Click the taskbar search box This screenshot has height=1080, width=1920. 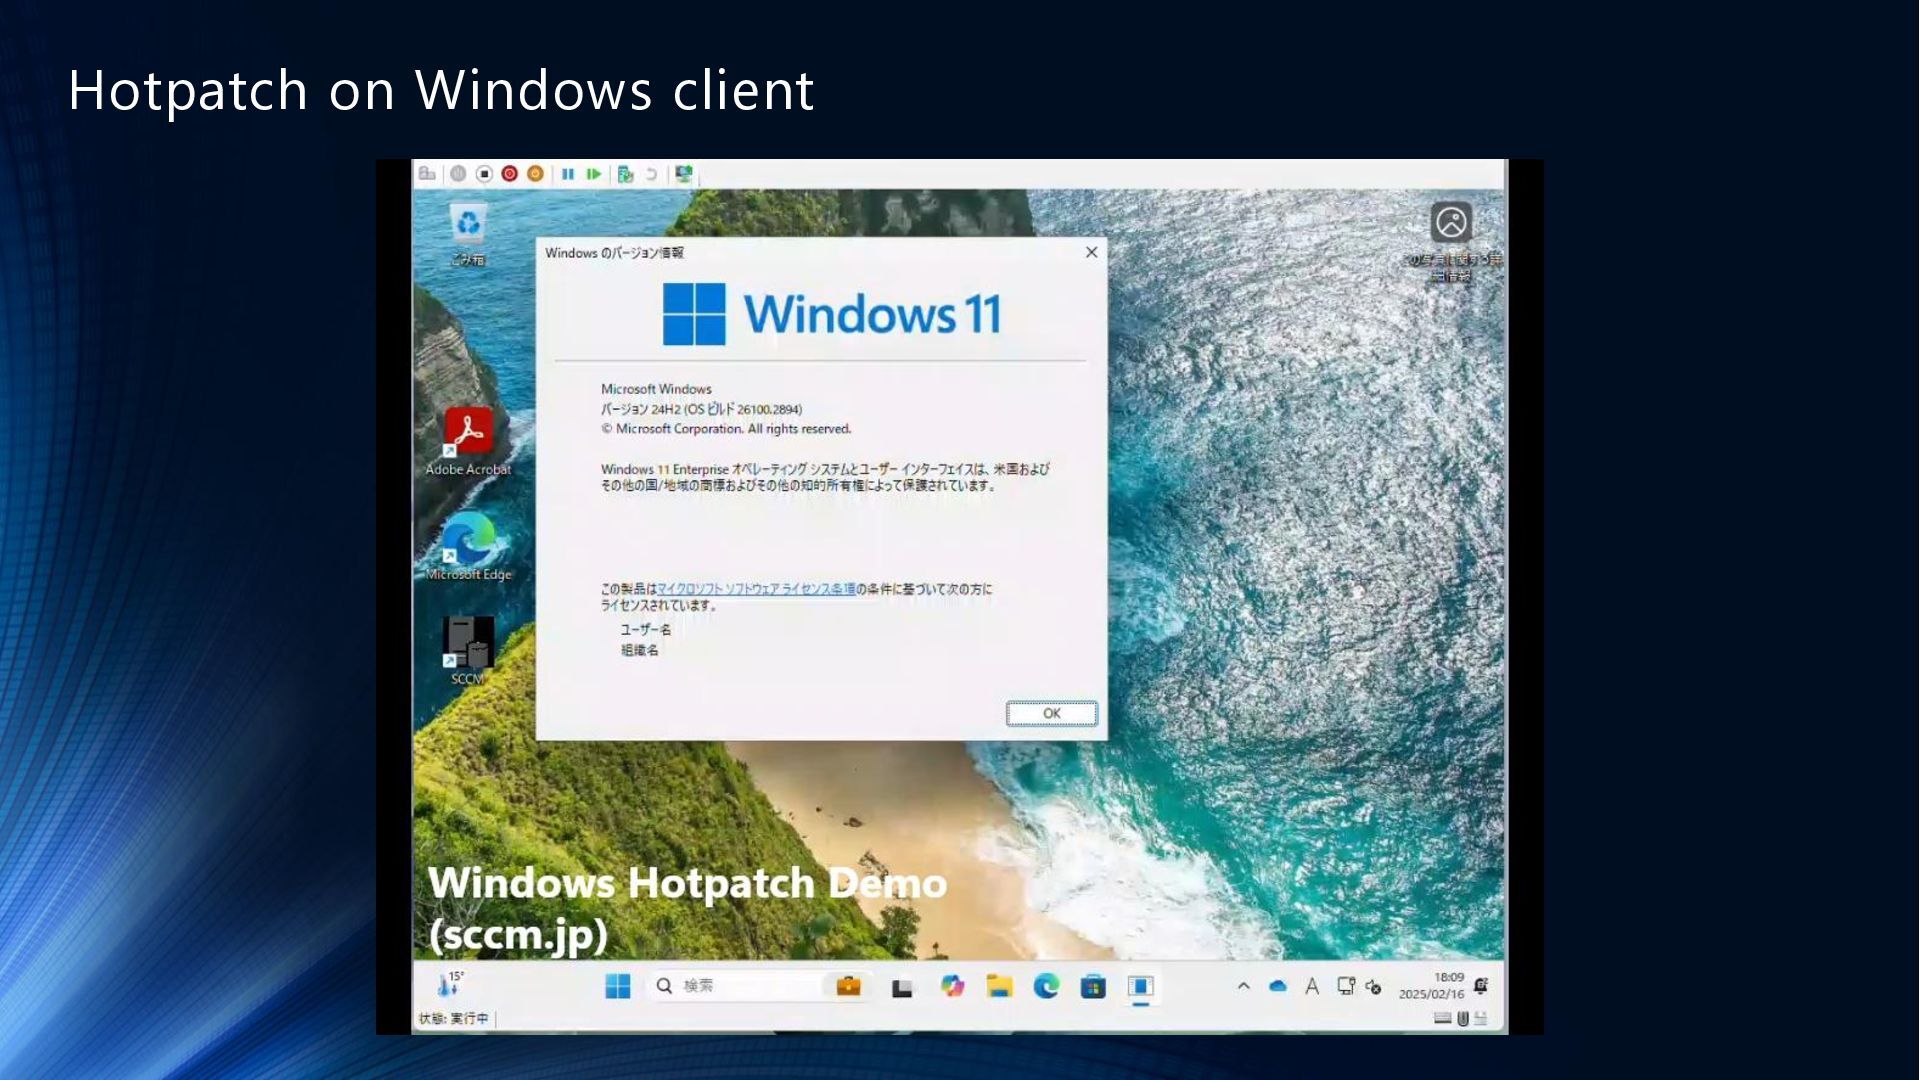760,986
